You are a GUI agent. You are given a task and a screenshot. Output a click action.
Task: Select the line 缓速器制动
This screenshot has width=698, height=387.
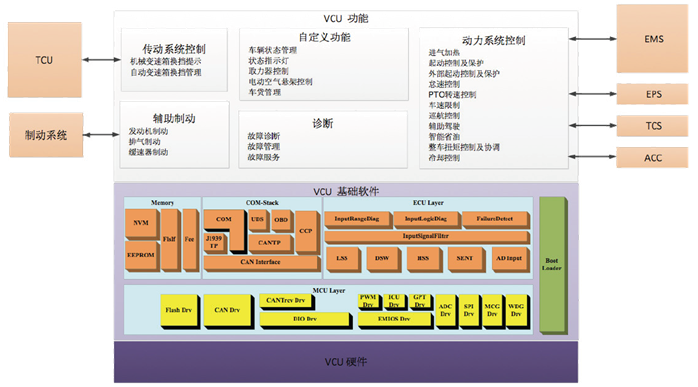pyautogui.click(x=148, y=152)
